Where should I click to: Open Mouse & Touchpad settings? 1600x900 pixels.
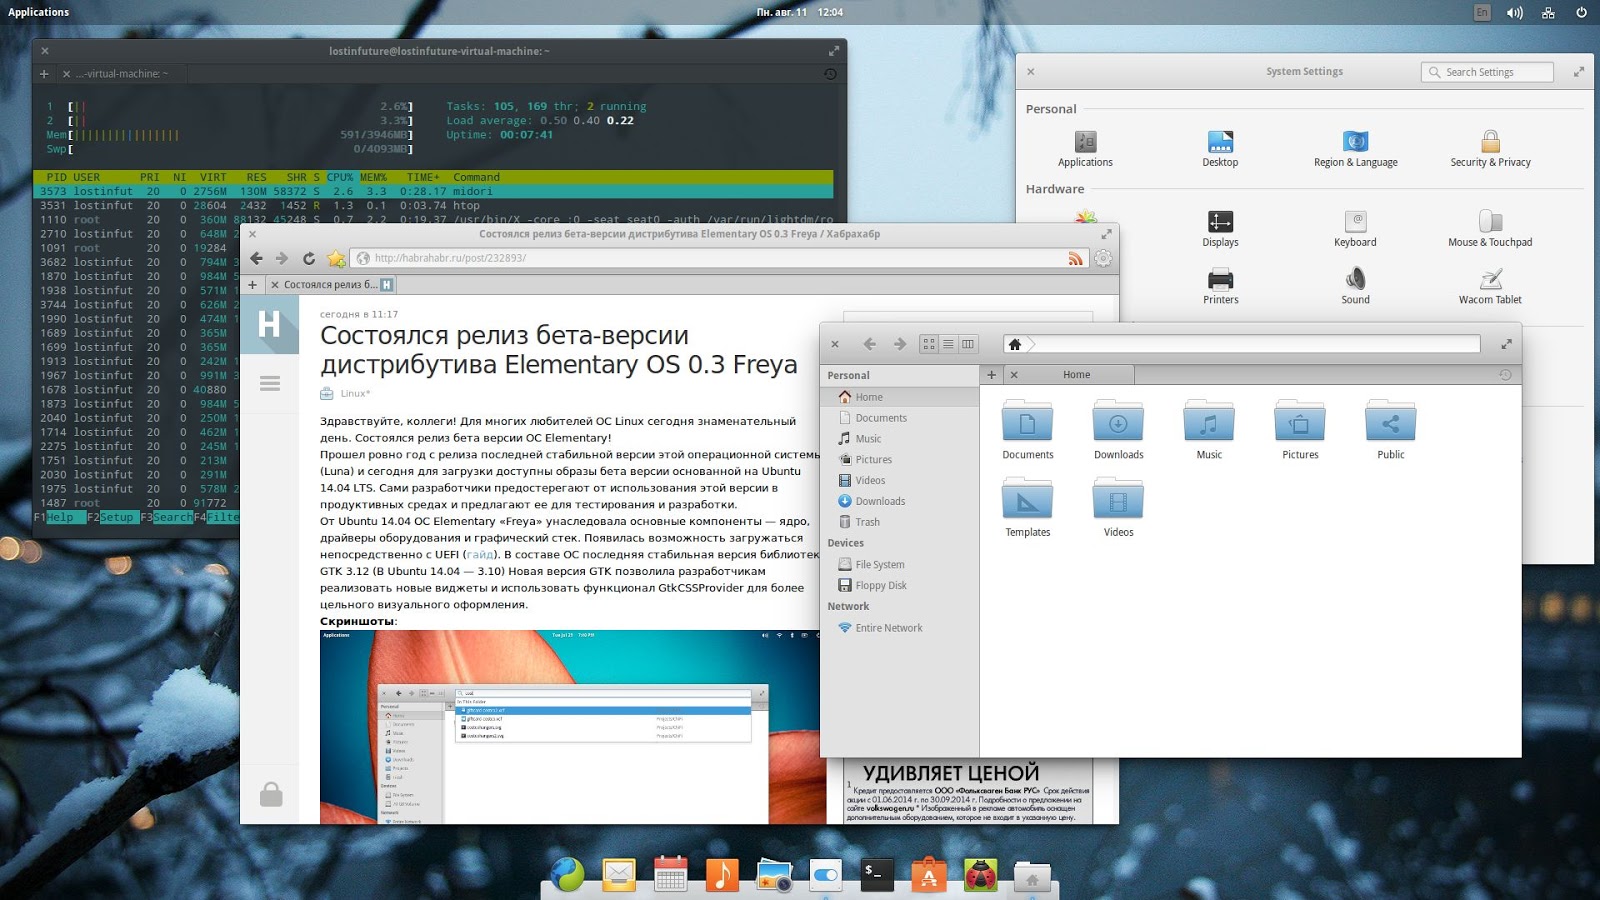tap(1490, 228)
